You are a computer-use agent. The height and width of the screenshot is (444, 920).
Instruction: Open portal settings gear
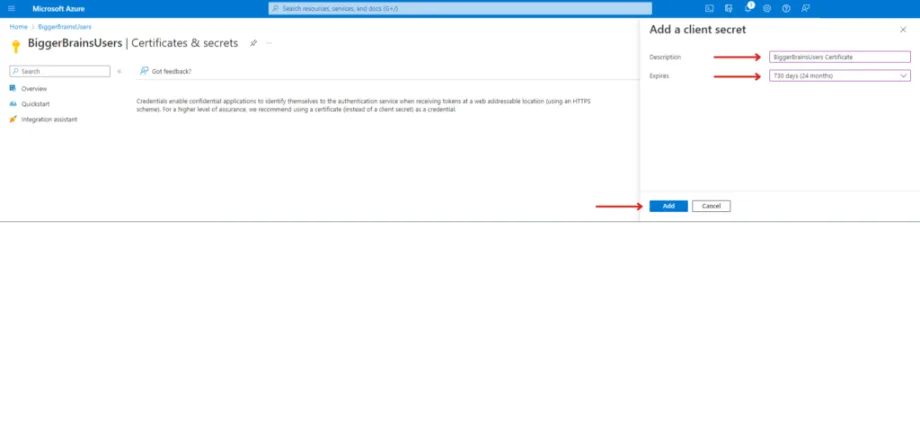767,8
